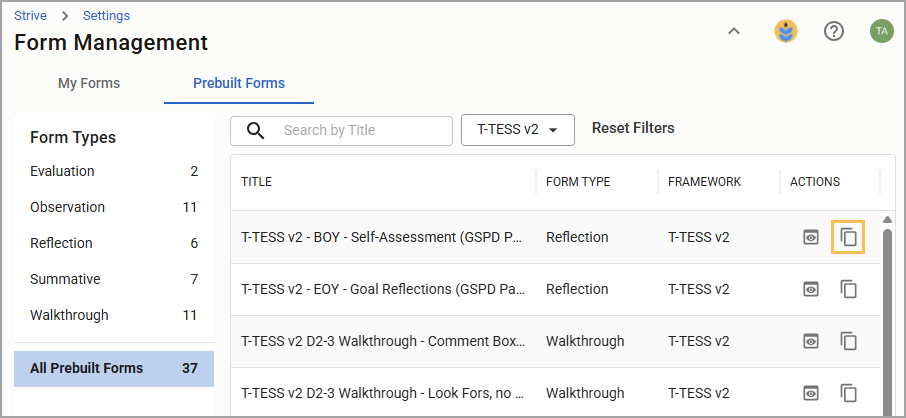Open the help question mark icon
This screenshot has width=906, height=418.
(834, 31)
